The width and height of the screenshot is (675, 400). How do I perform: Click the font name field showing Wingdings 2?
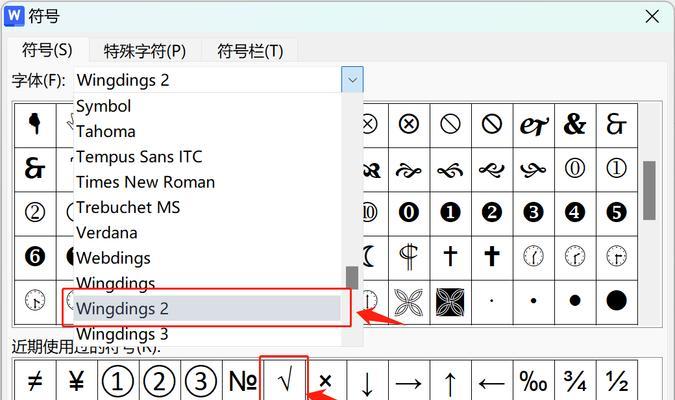[207, 80]
